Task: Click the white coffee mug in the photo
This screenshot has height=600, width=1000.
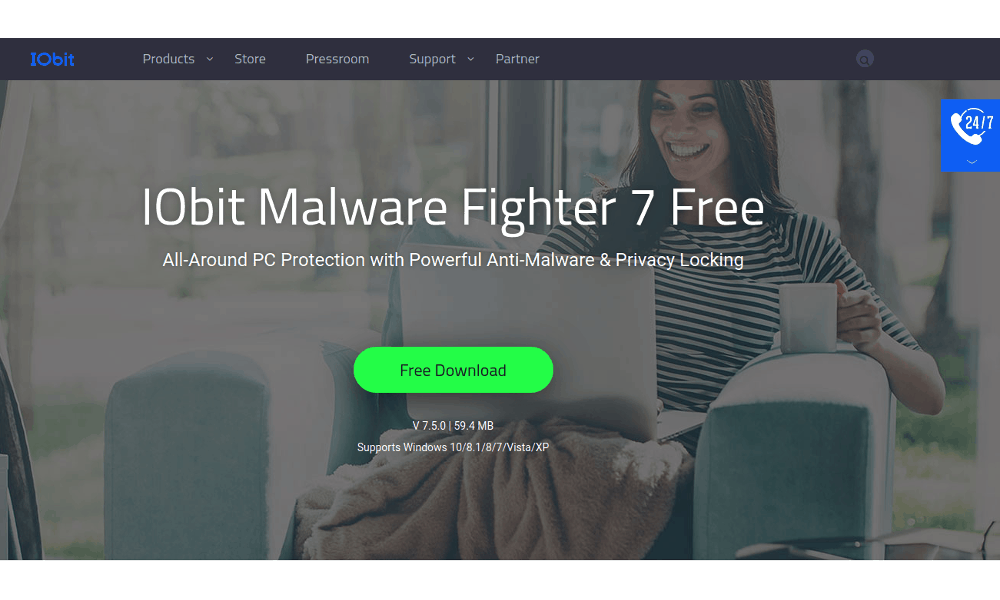Action: click(x=809, y=317)
